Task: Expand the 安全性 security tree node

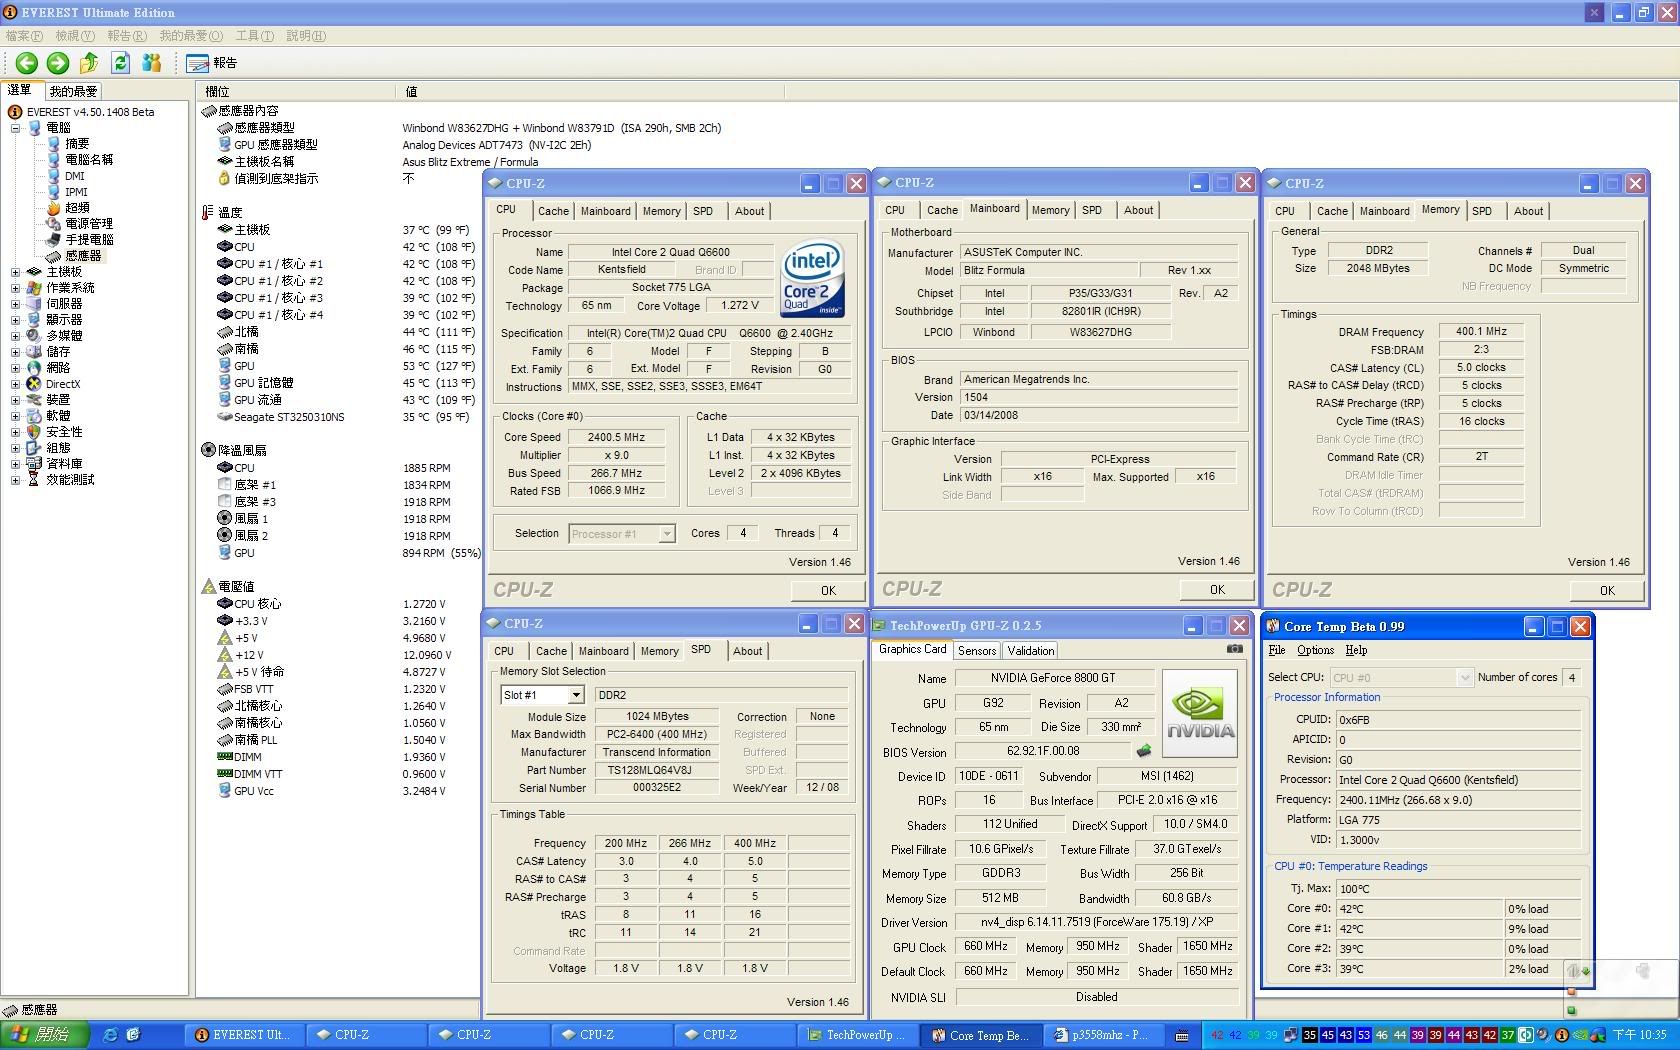Action: [x=15, y=432]
